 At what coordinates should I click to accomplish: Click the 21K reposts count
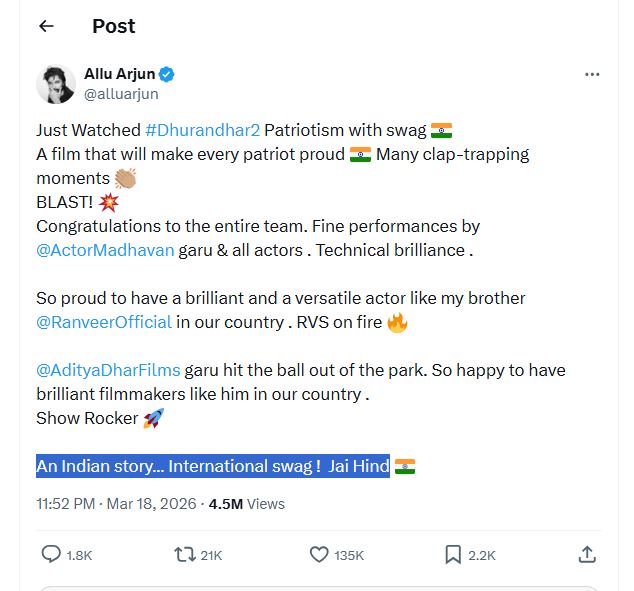tap(211, 554)
